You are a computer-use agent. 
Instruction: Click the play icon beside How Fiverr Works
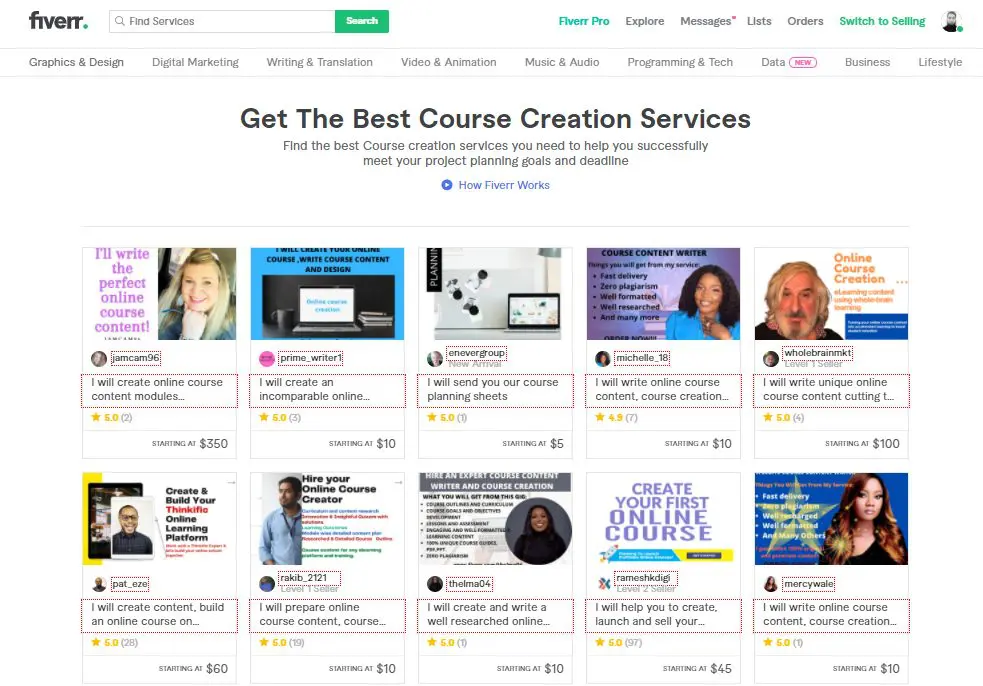tap(446, 185)
